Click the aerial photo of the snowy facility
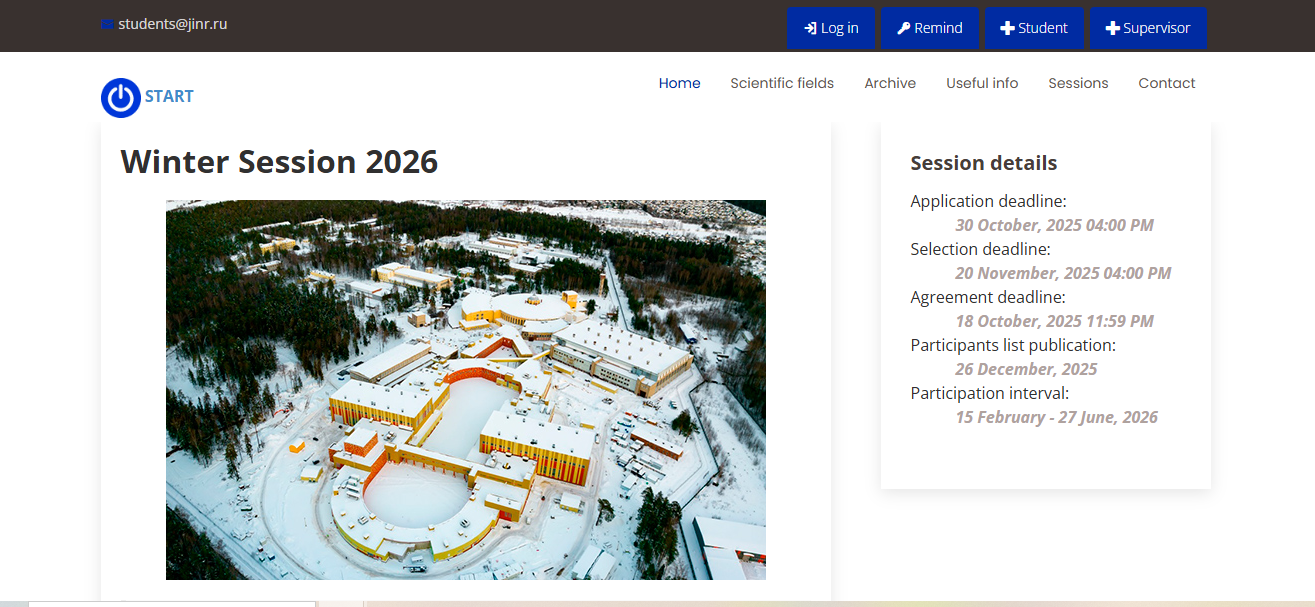 pos(465,390)
